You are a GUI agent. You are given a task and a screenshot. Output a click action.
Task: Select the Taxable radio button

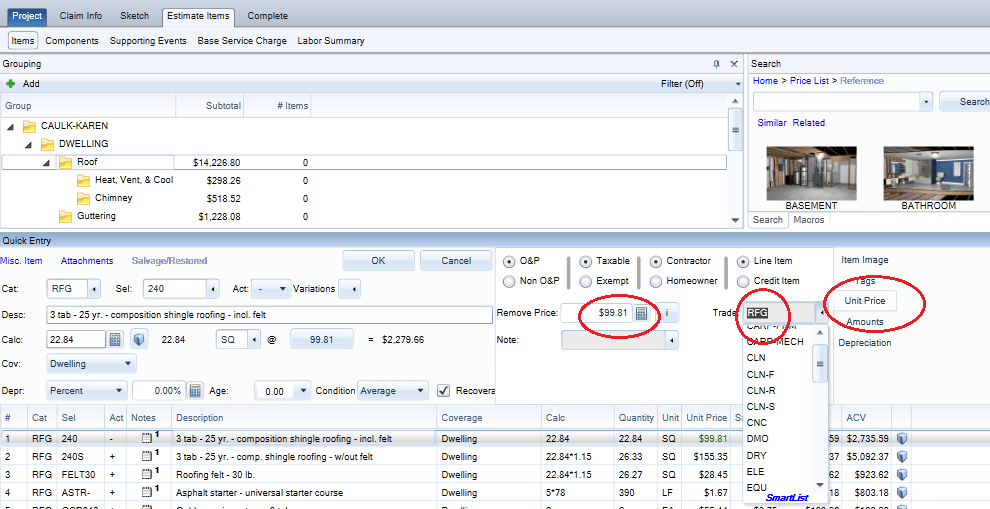(x=586, y=261)
